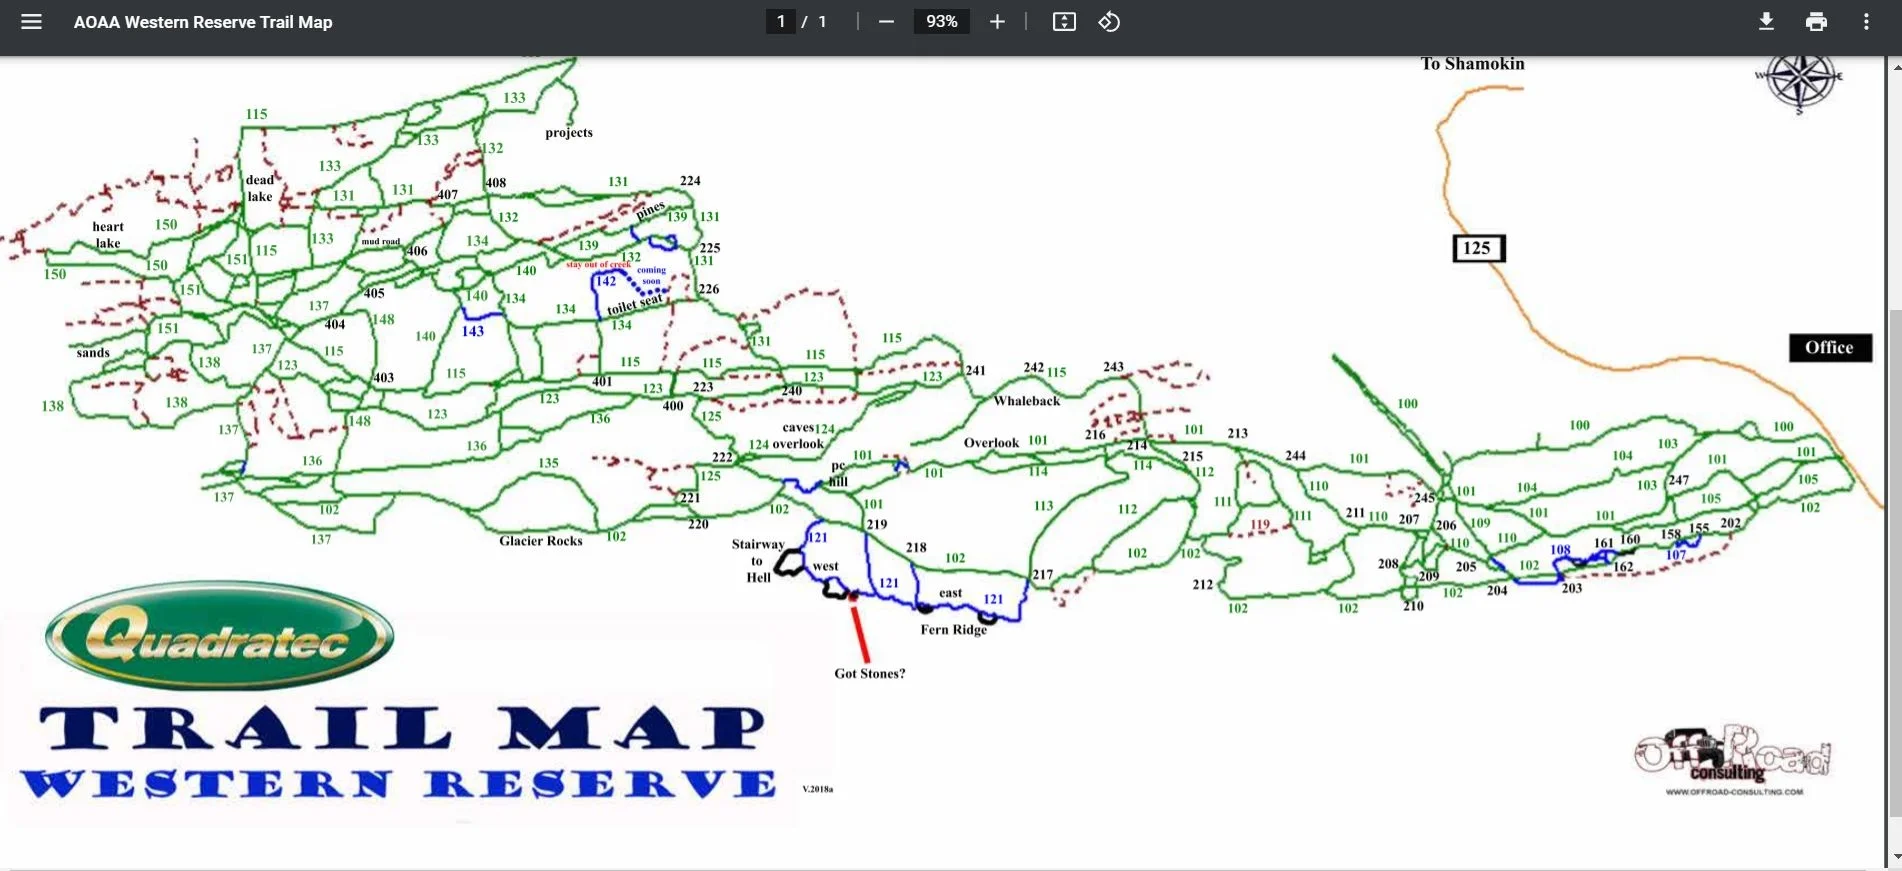Click the V.2018a version text
The image size is (1902, 871).
point(817,789)
